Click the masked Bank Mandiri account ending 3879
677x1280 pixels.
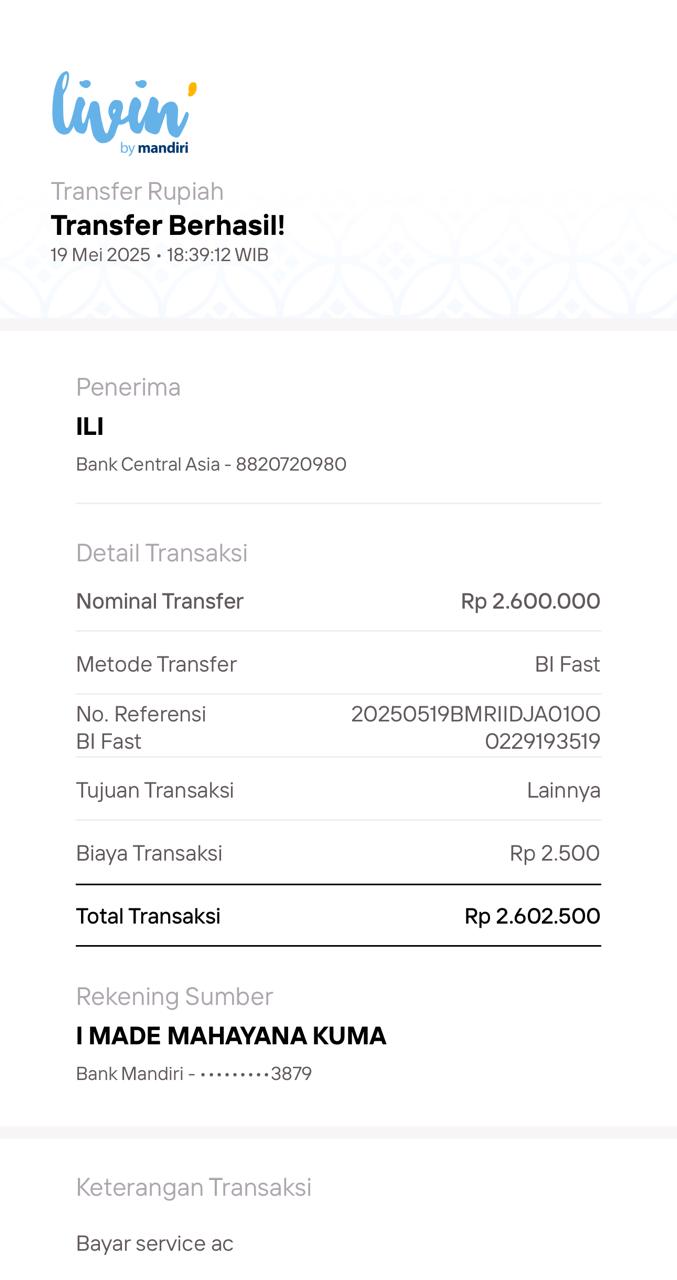pyautogui.click(x=256, y=1074)
